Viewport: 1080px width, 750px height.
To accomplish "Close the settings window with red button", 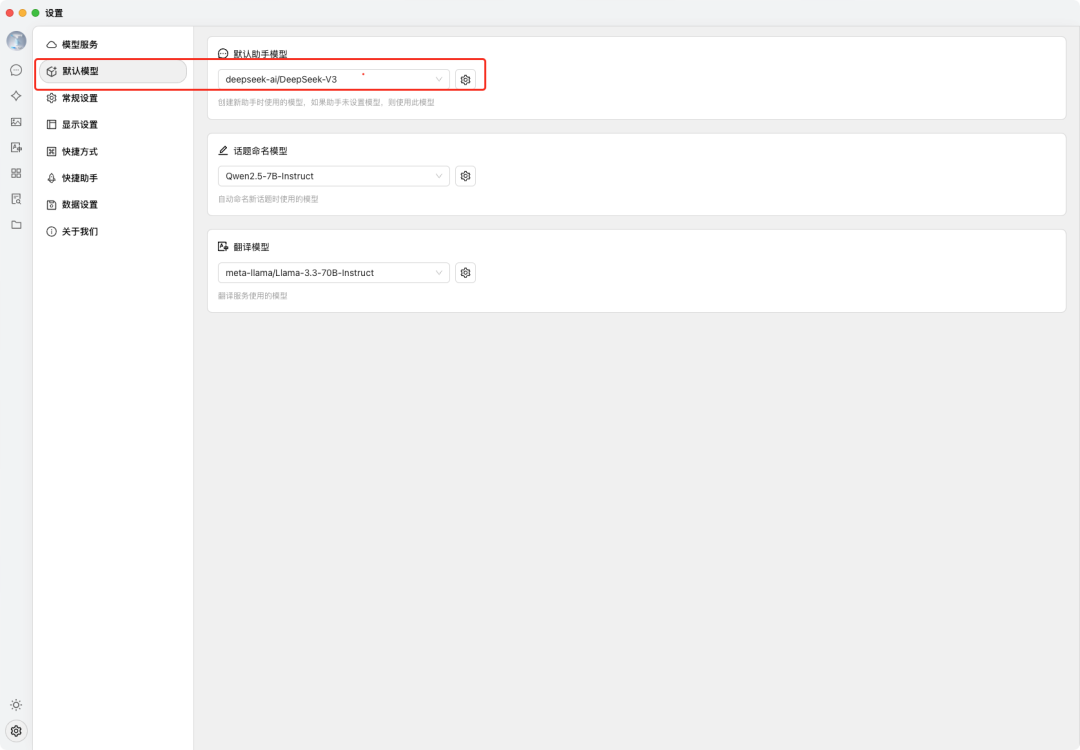I will 10,13.
